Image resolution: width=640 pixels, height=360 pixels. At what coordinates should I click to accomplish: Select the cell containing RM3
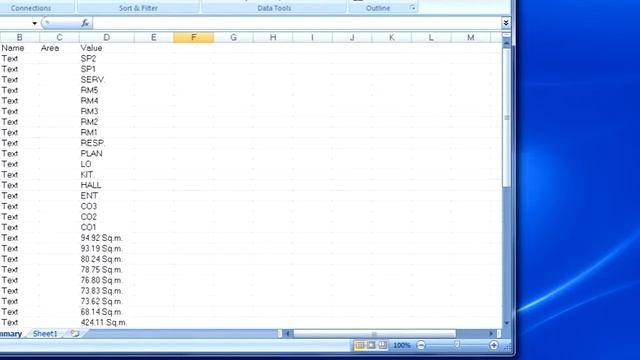click(x=107, y=111)
